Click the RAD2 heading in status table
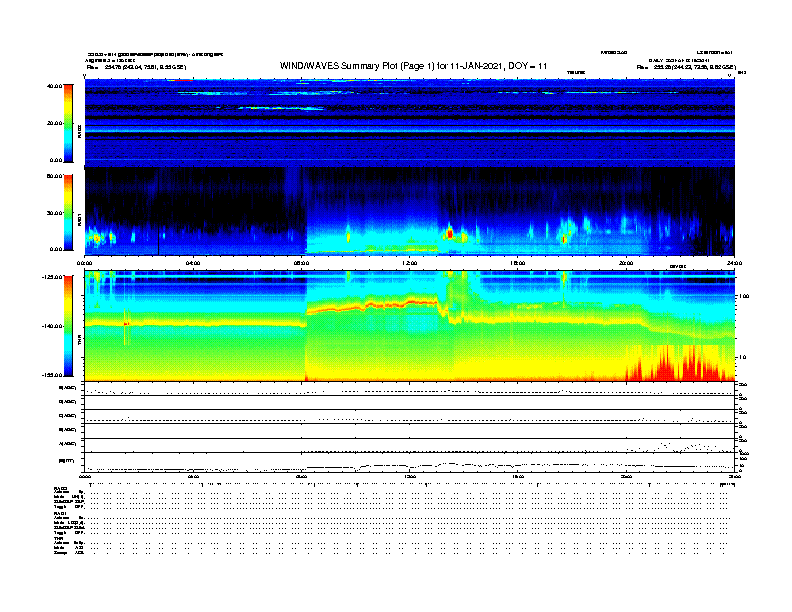792x612 pixels. coord(61,489)
